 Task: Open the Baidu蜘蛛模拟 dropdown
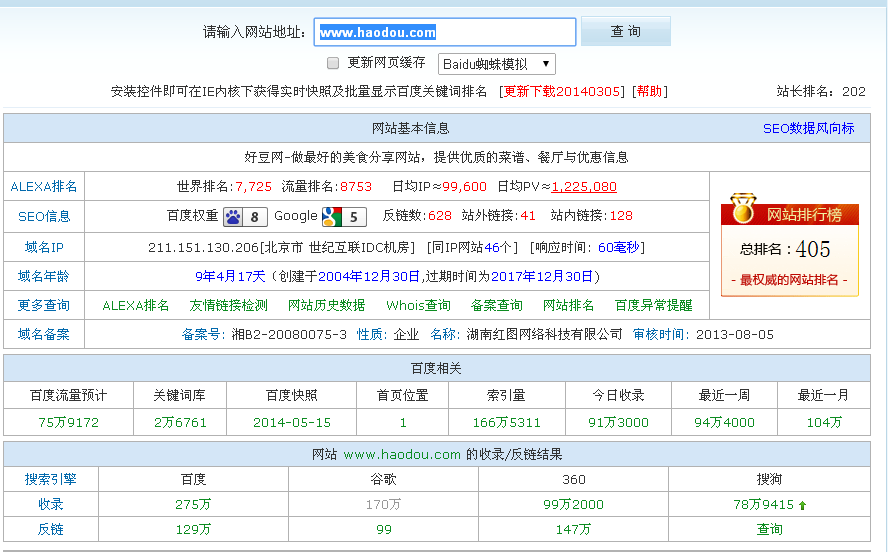pos(497,64)
